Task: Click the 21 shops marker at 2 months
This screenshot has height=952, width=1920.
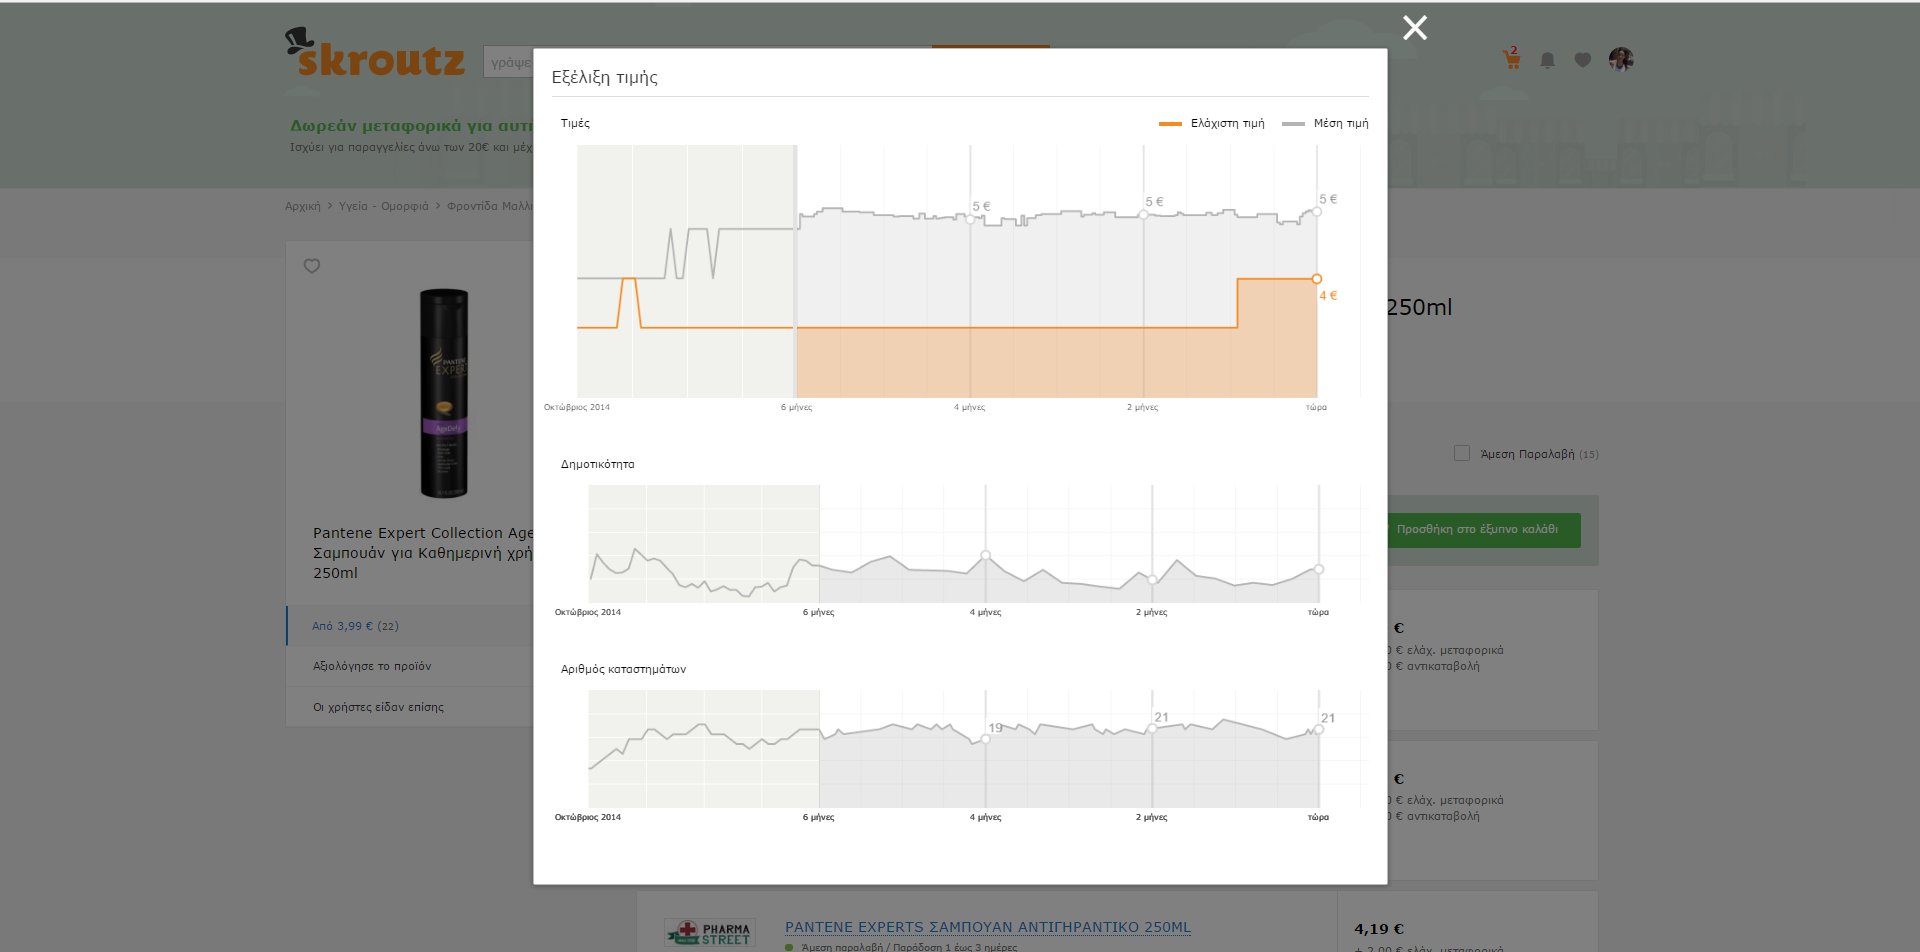Action: (x=1152, y=728)
